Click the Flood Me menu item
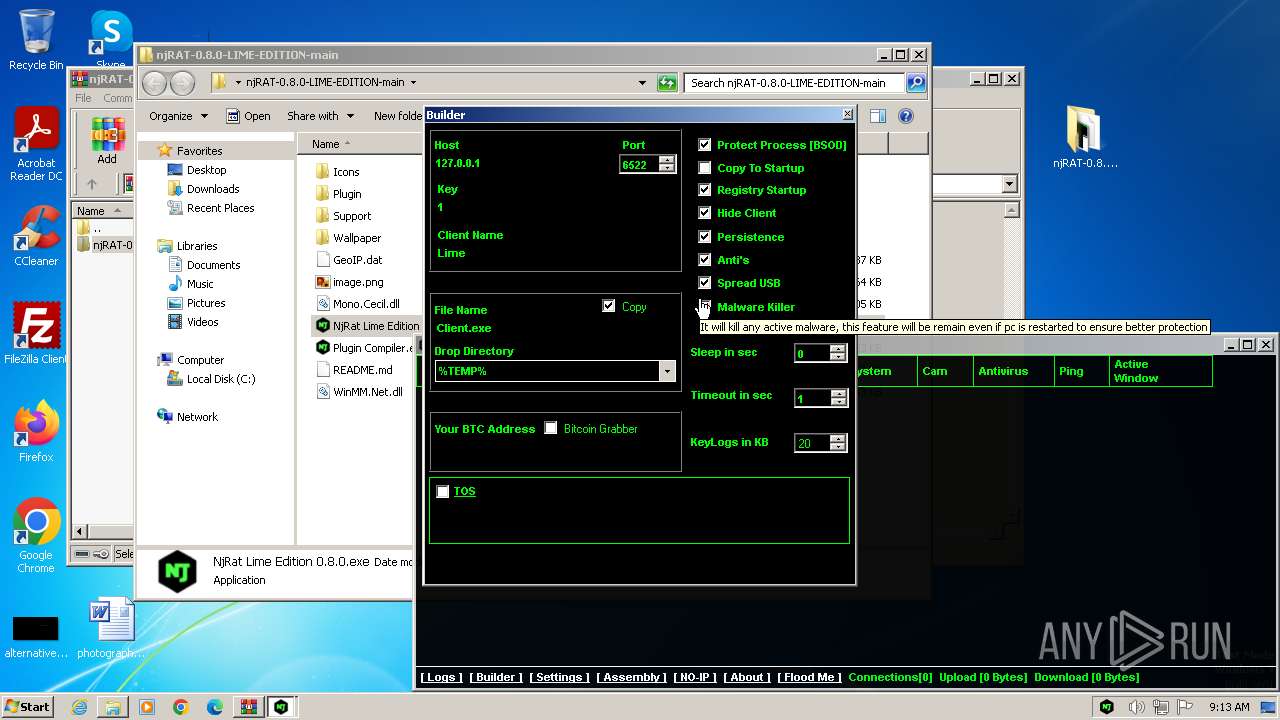This screenshot has height=720, width=1280. (809, 677)
